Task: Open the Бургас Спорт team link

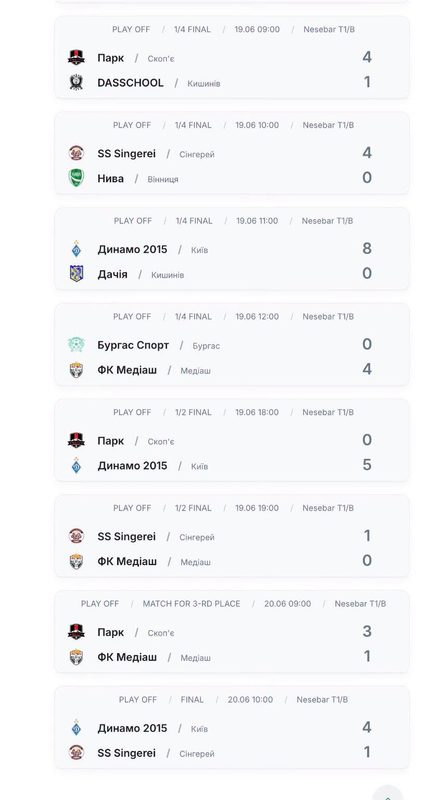Action: point(133,345)
